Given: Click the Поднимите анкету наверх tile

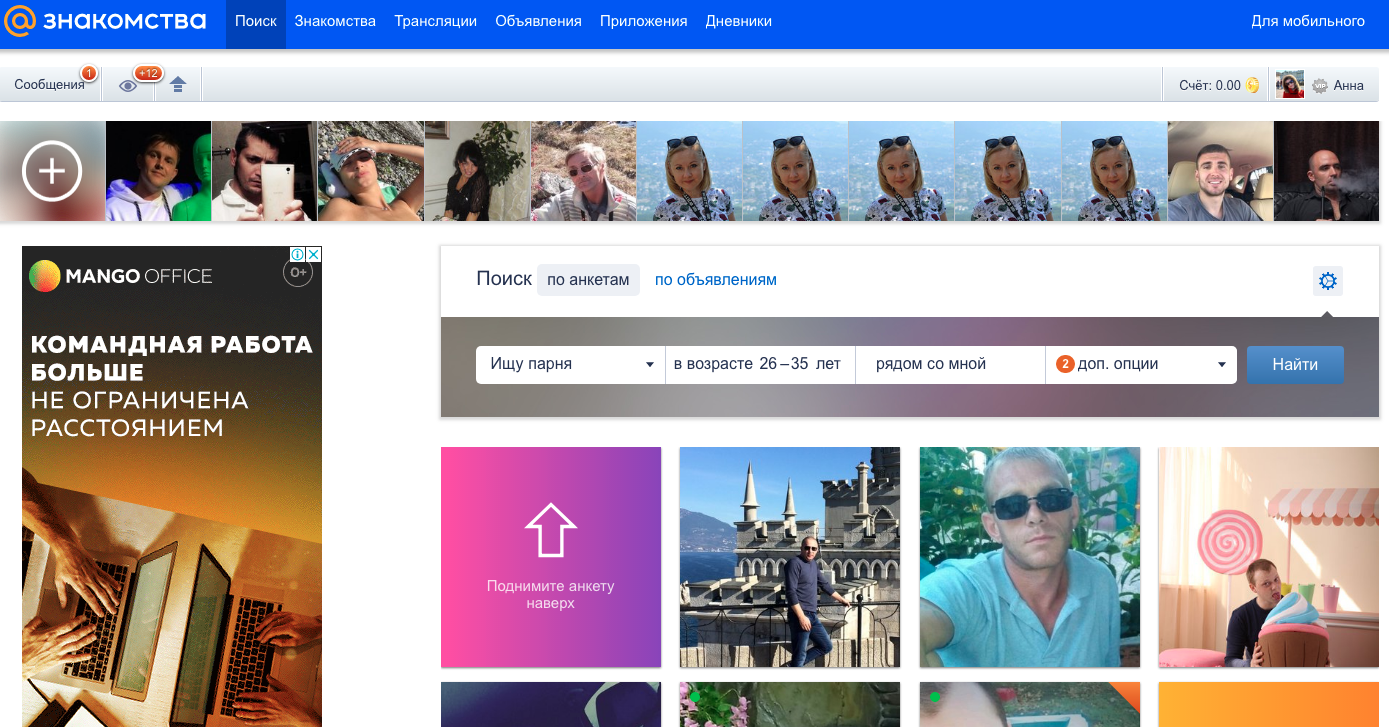Looking at the screenshot, I should click(x=551, y=557).
